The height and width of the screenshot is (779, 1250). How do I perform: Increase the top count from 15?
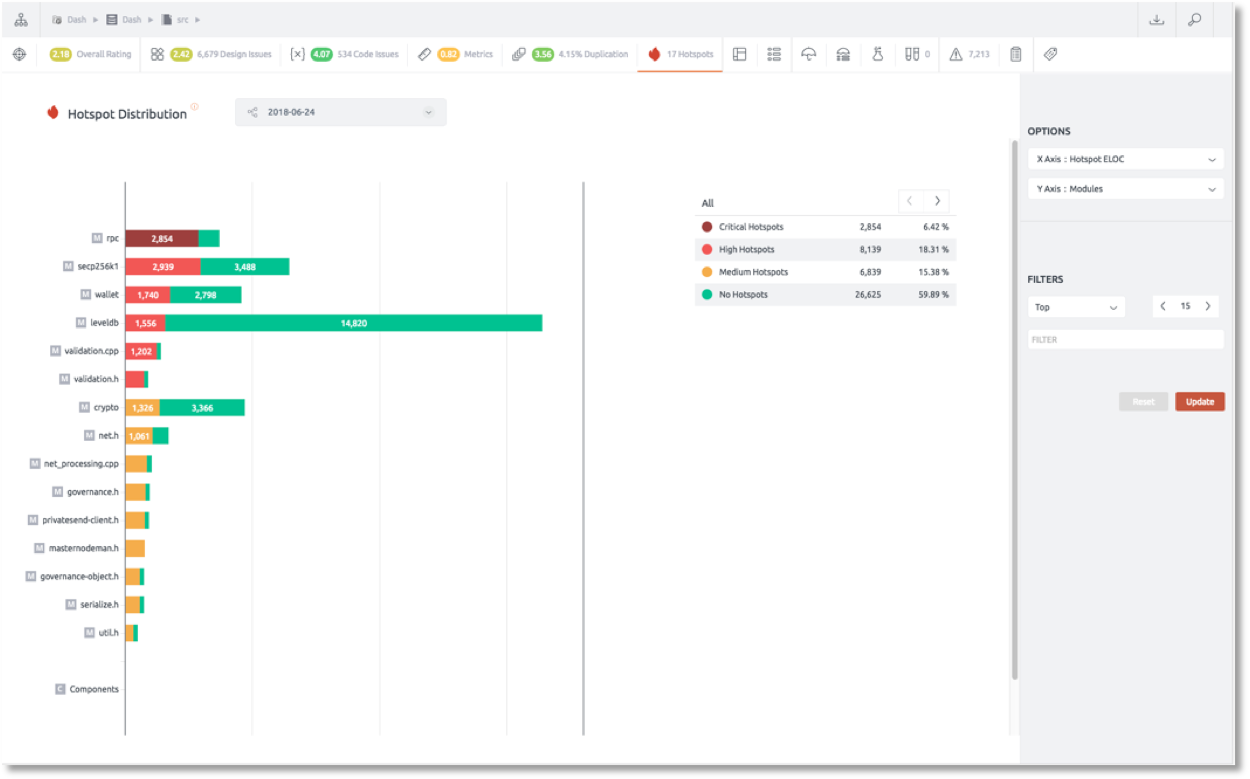[1208, 307]
